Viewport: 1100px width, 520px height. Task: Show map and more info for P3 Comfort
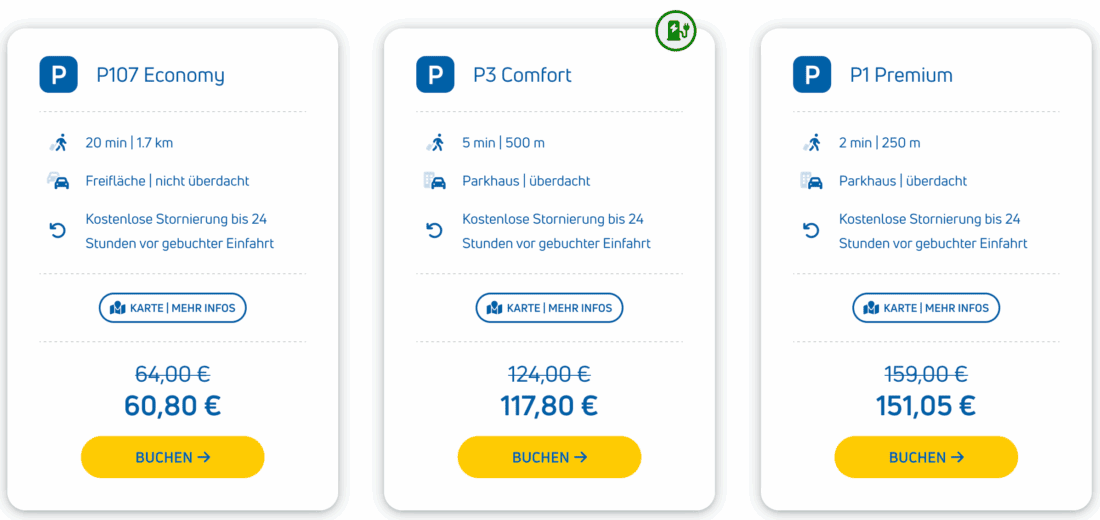coord(549,308)
